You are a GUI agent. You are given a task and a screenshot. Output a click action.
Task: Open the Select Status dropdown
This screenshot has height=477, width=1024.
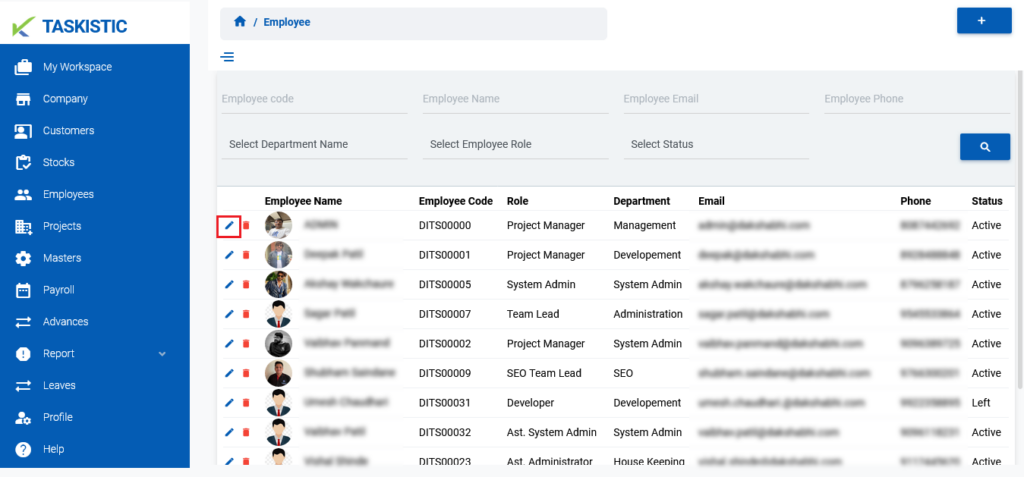coord(716,144)
